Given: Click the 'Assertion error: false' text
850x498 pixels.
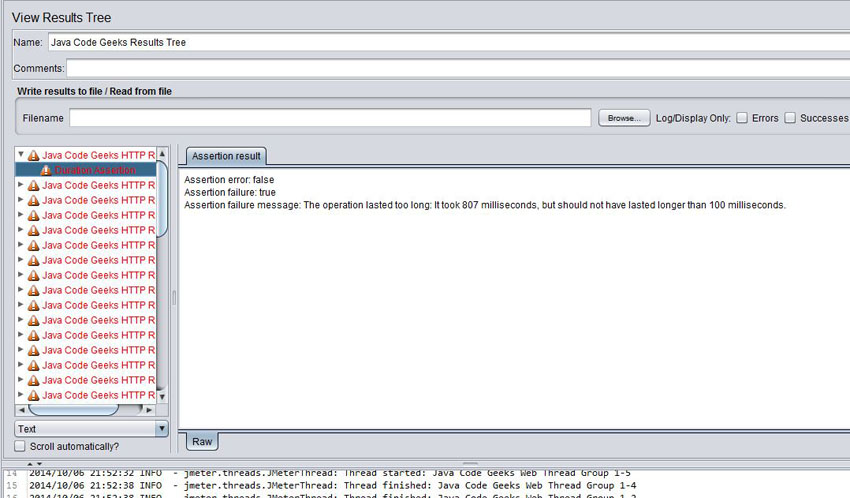Looking at the screenshot, I should [x=229, y=179].
